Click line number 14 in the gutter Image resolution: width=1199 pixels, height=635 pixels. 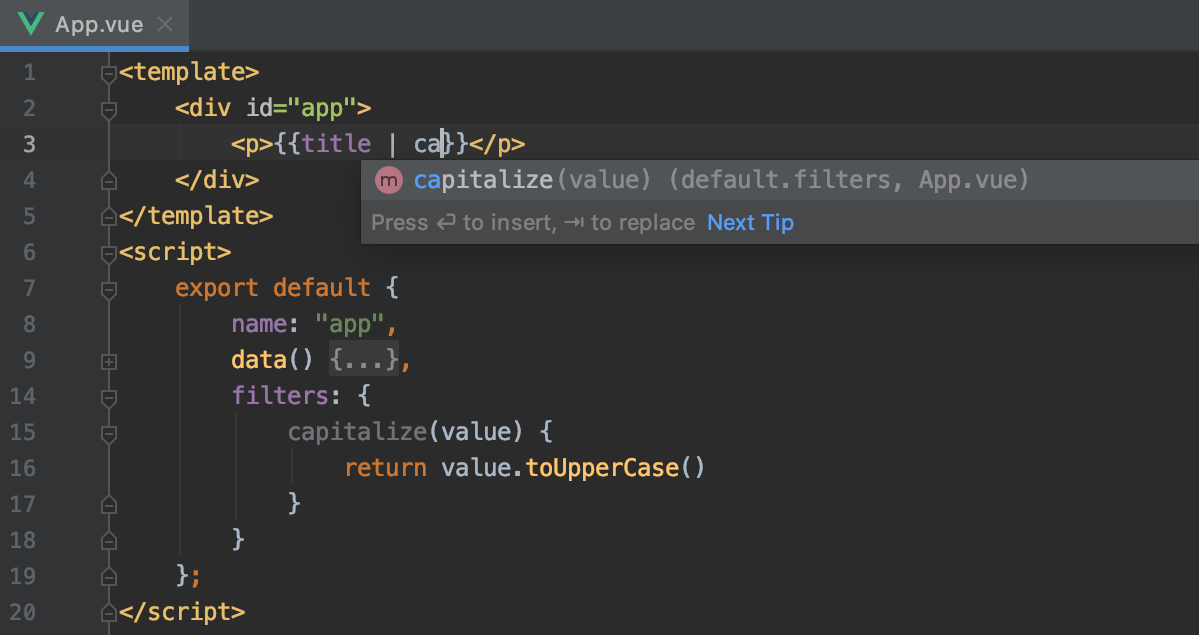[x=23, y=396]
